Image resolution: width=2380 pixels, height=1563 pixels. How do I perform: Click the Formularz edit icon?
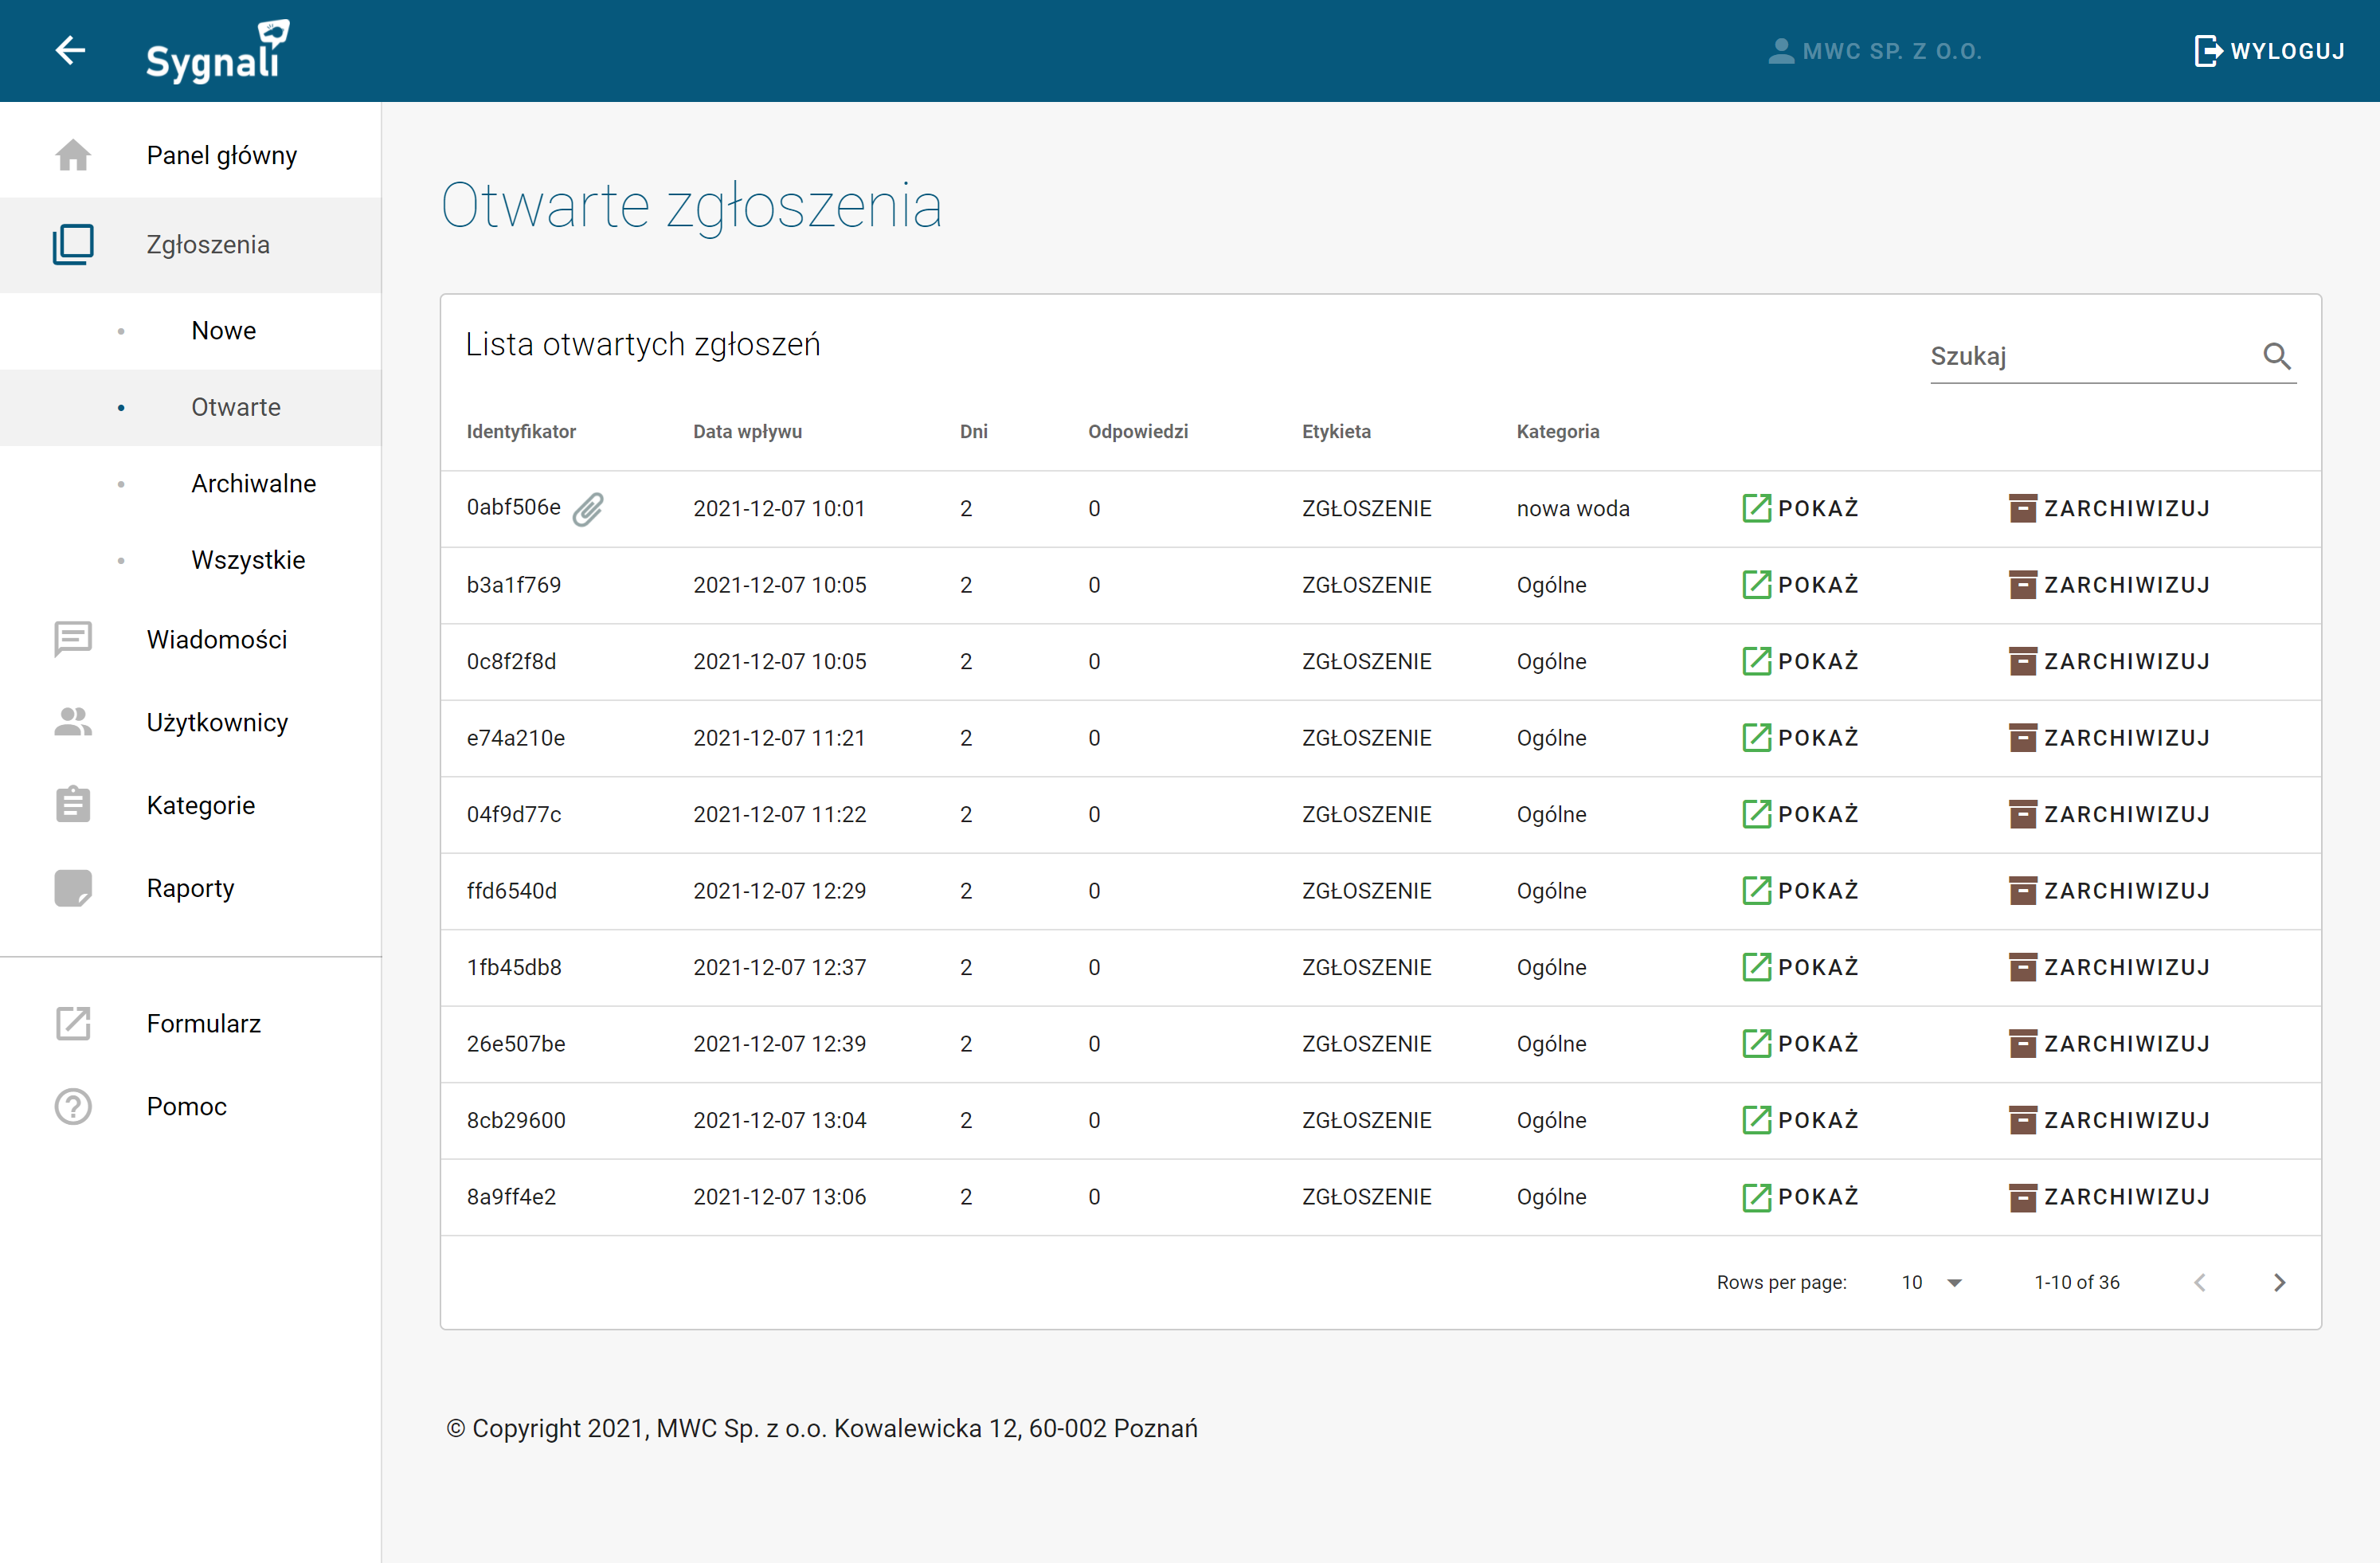(73, 1023)
